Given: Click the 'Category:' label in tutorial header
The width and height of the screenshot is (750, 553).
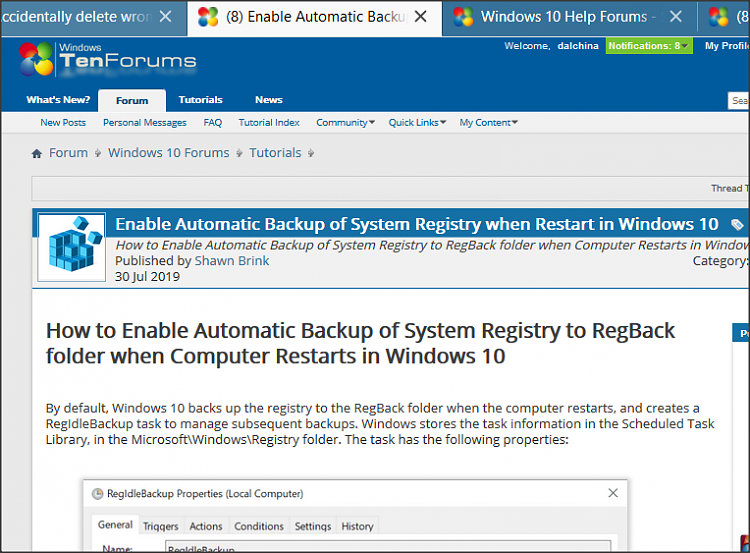Looking at the screenshot, I should [x=720, y=261].
